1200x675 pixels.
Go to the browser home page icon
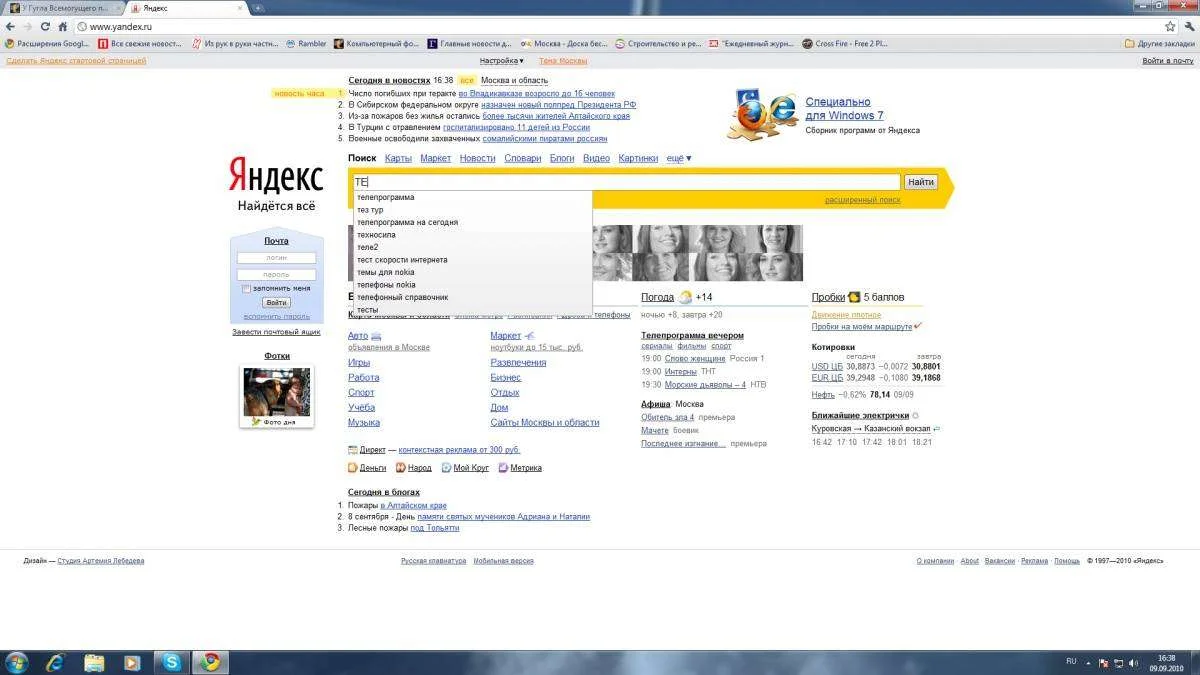coord(62,26)
